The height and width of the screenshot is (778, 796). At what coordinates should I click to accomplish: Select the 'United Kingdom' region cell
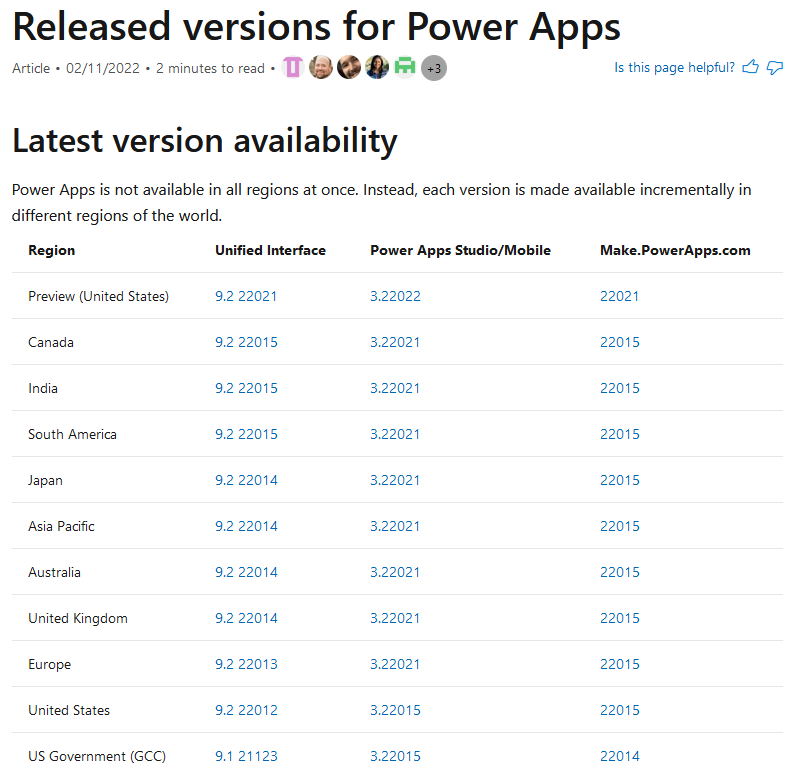pos(78,619)
